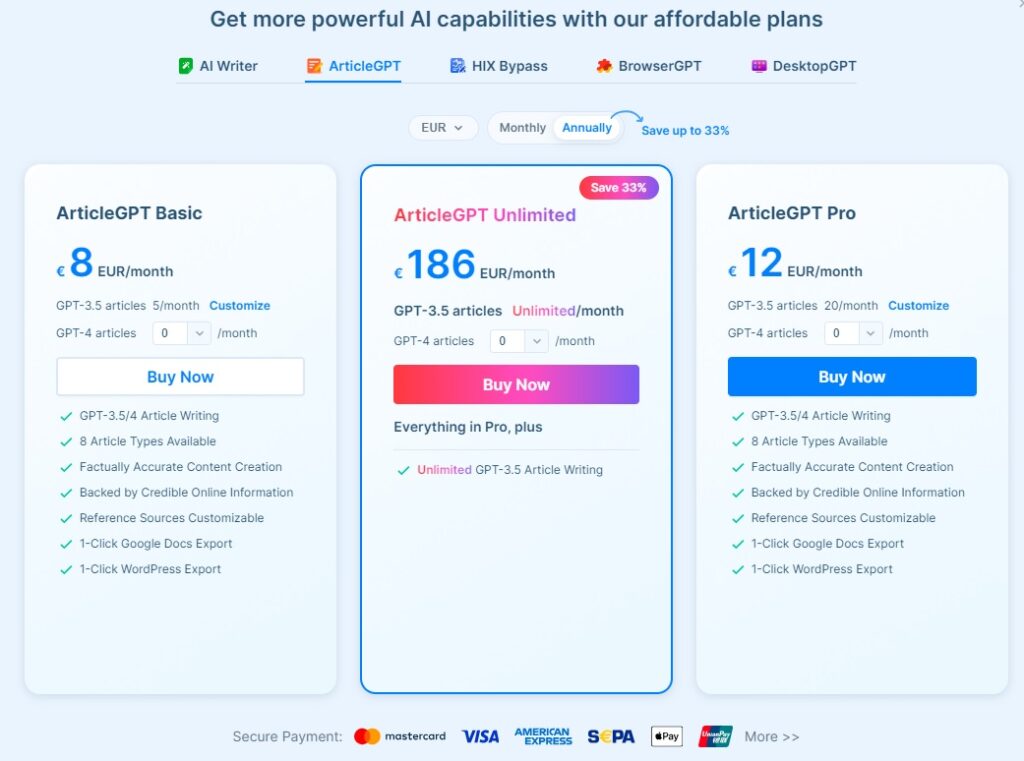Click the Mastercard payment logo
The width and height of the screenshot is (1024, 761).
click(400, 736)
